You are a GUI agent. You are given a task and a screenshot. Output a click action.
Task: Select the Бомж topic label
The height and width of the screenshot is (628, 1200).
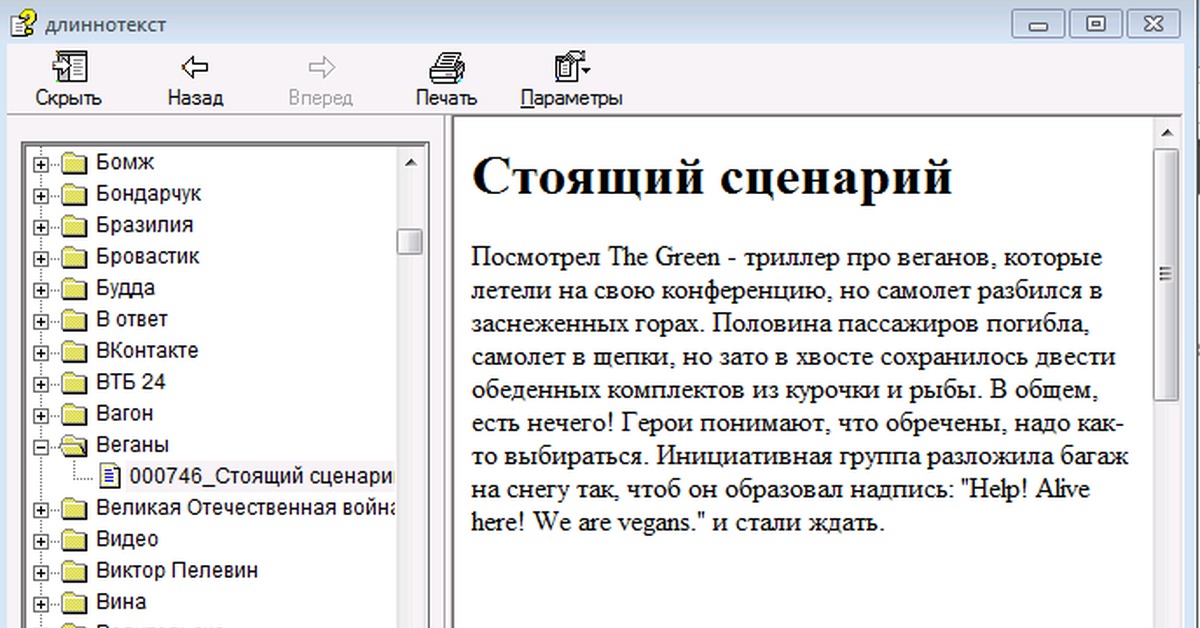click(125, 162)
